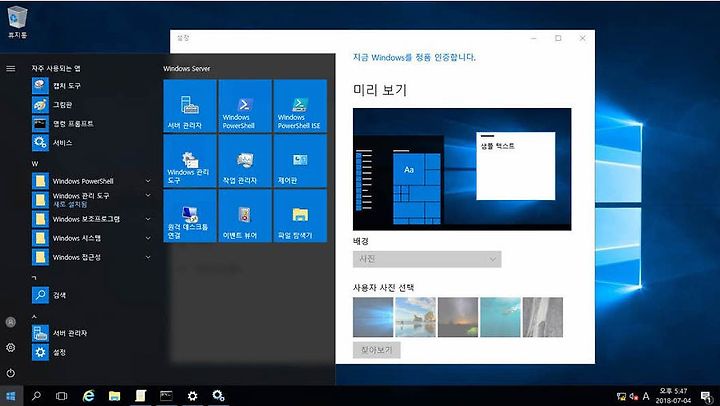The width and height of the screenshot is (720, 406).
Task: Click the notepad document taskbar icon
Action: click(141, 396)
